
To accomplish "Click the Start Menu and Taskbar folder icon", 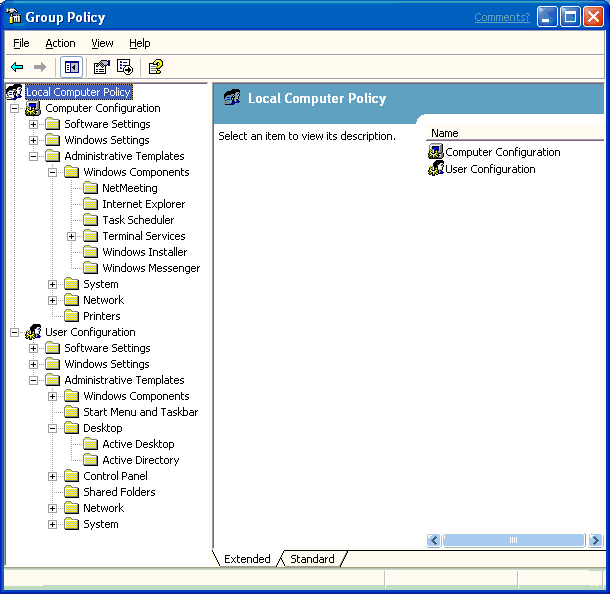I will pyautogui.click(x=71, y=412).
